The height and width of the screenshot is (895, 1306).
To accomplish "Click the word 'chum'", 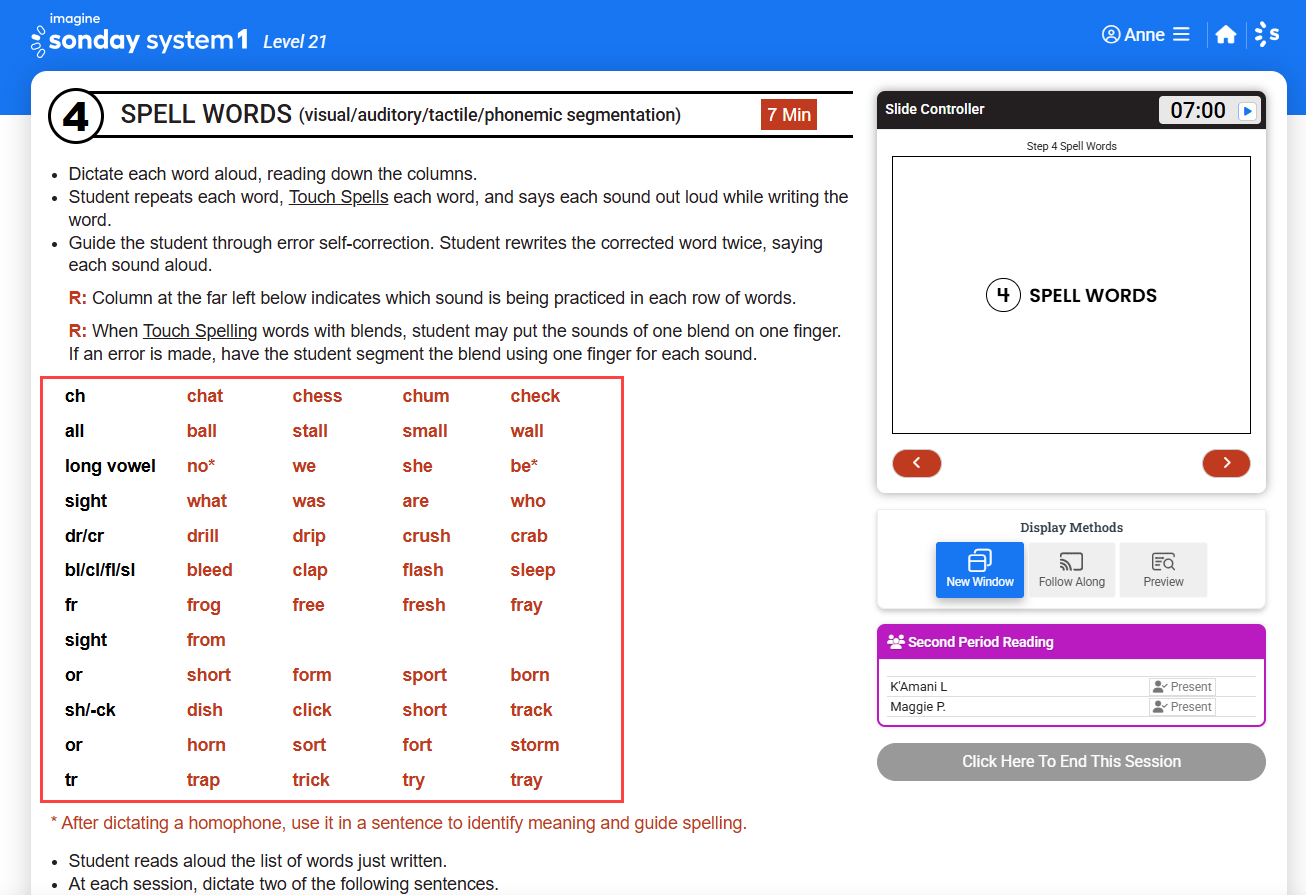I will (x=426, y=396).
